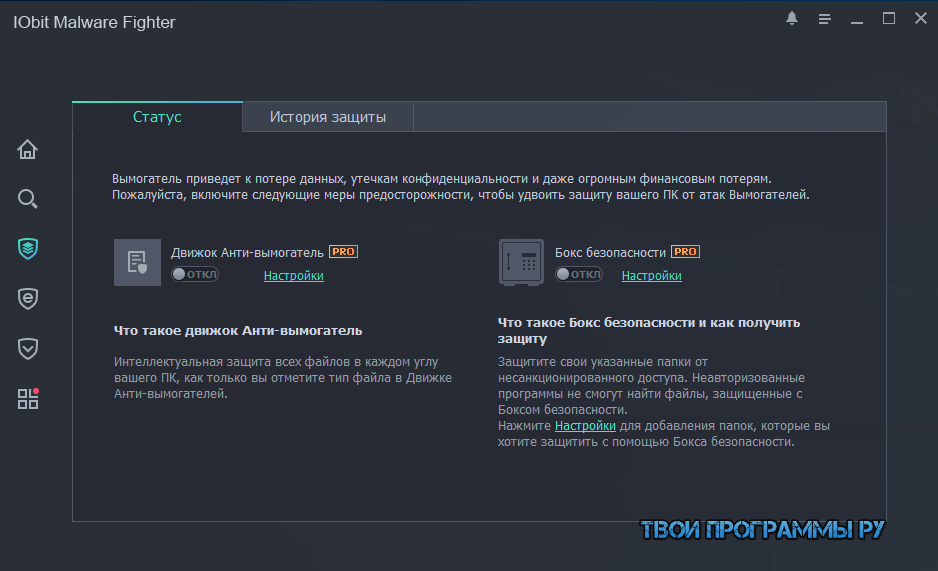Maximize the IObit Malware Fighter window
The width and height of the screenshot is (938, 571).
coord(889,19)
